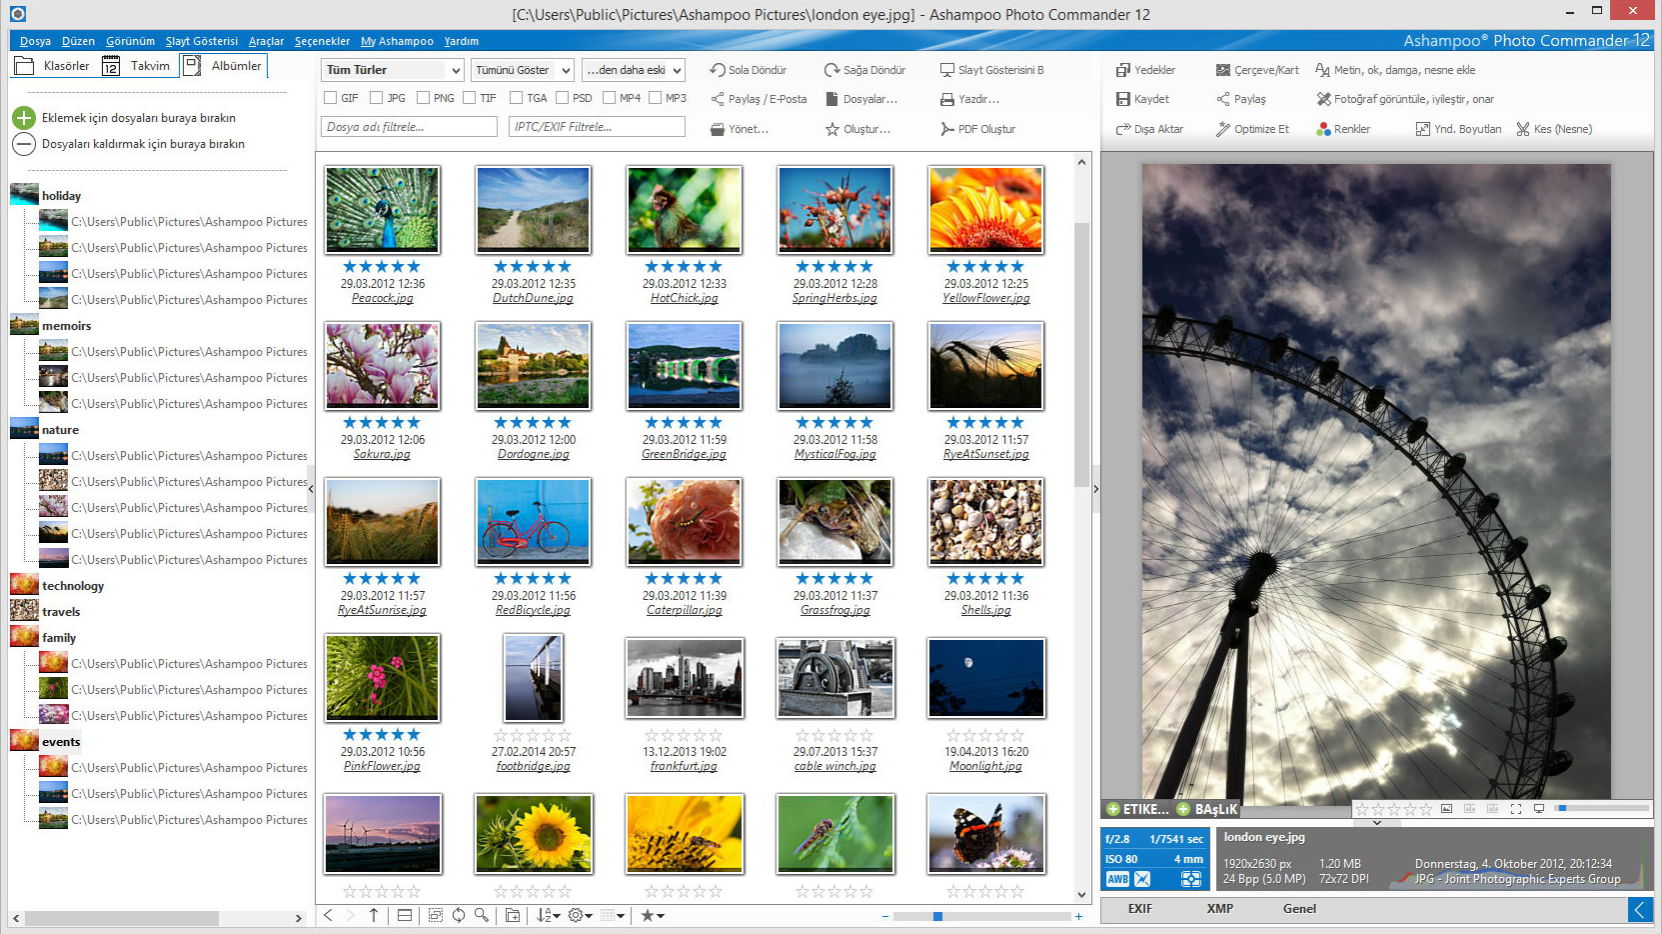Click the PDF Oluştur icon
Viewport: 1662px width, 934px height.
947,129
